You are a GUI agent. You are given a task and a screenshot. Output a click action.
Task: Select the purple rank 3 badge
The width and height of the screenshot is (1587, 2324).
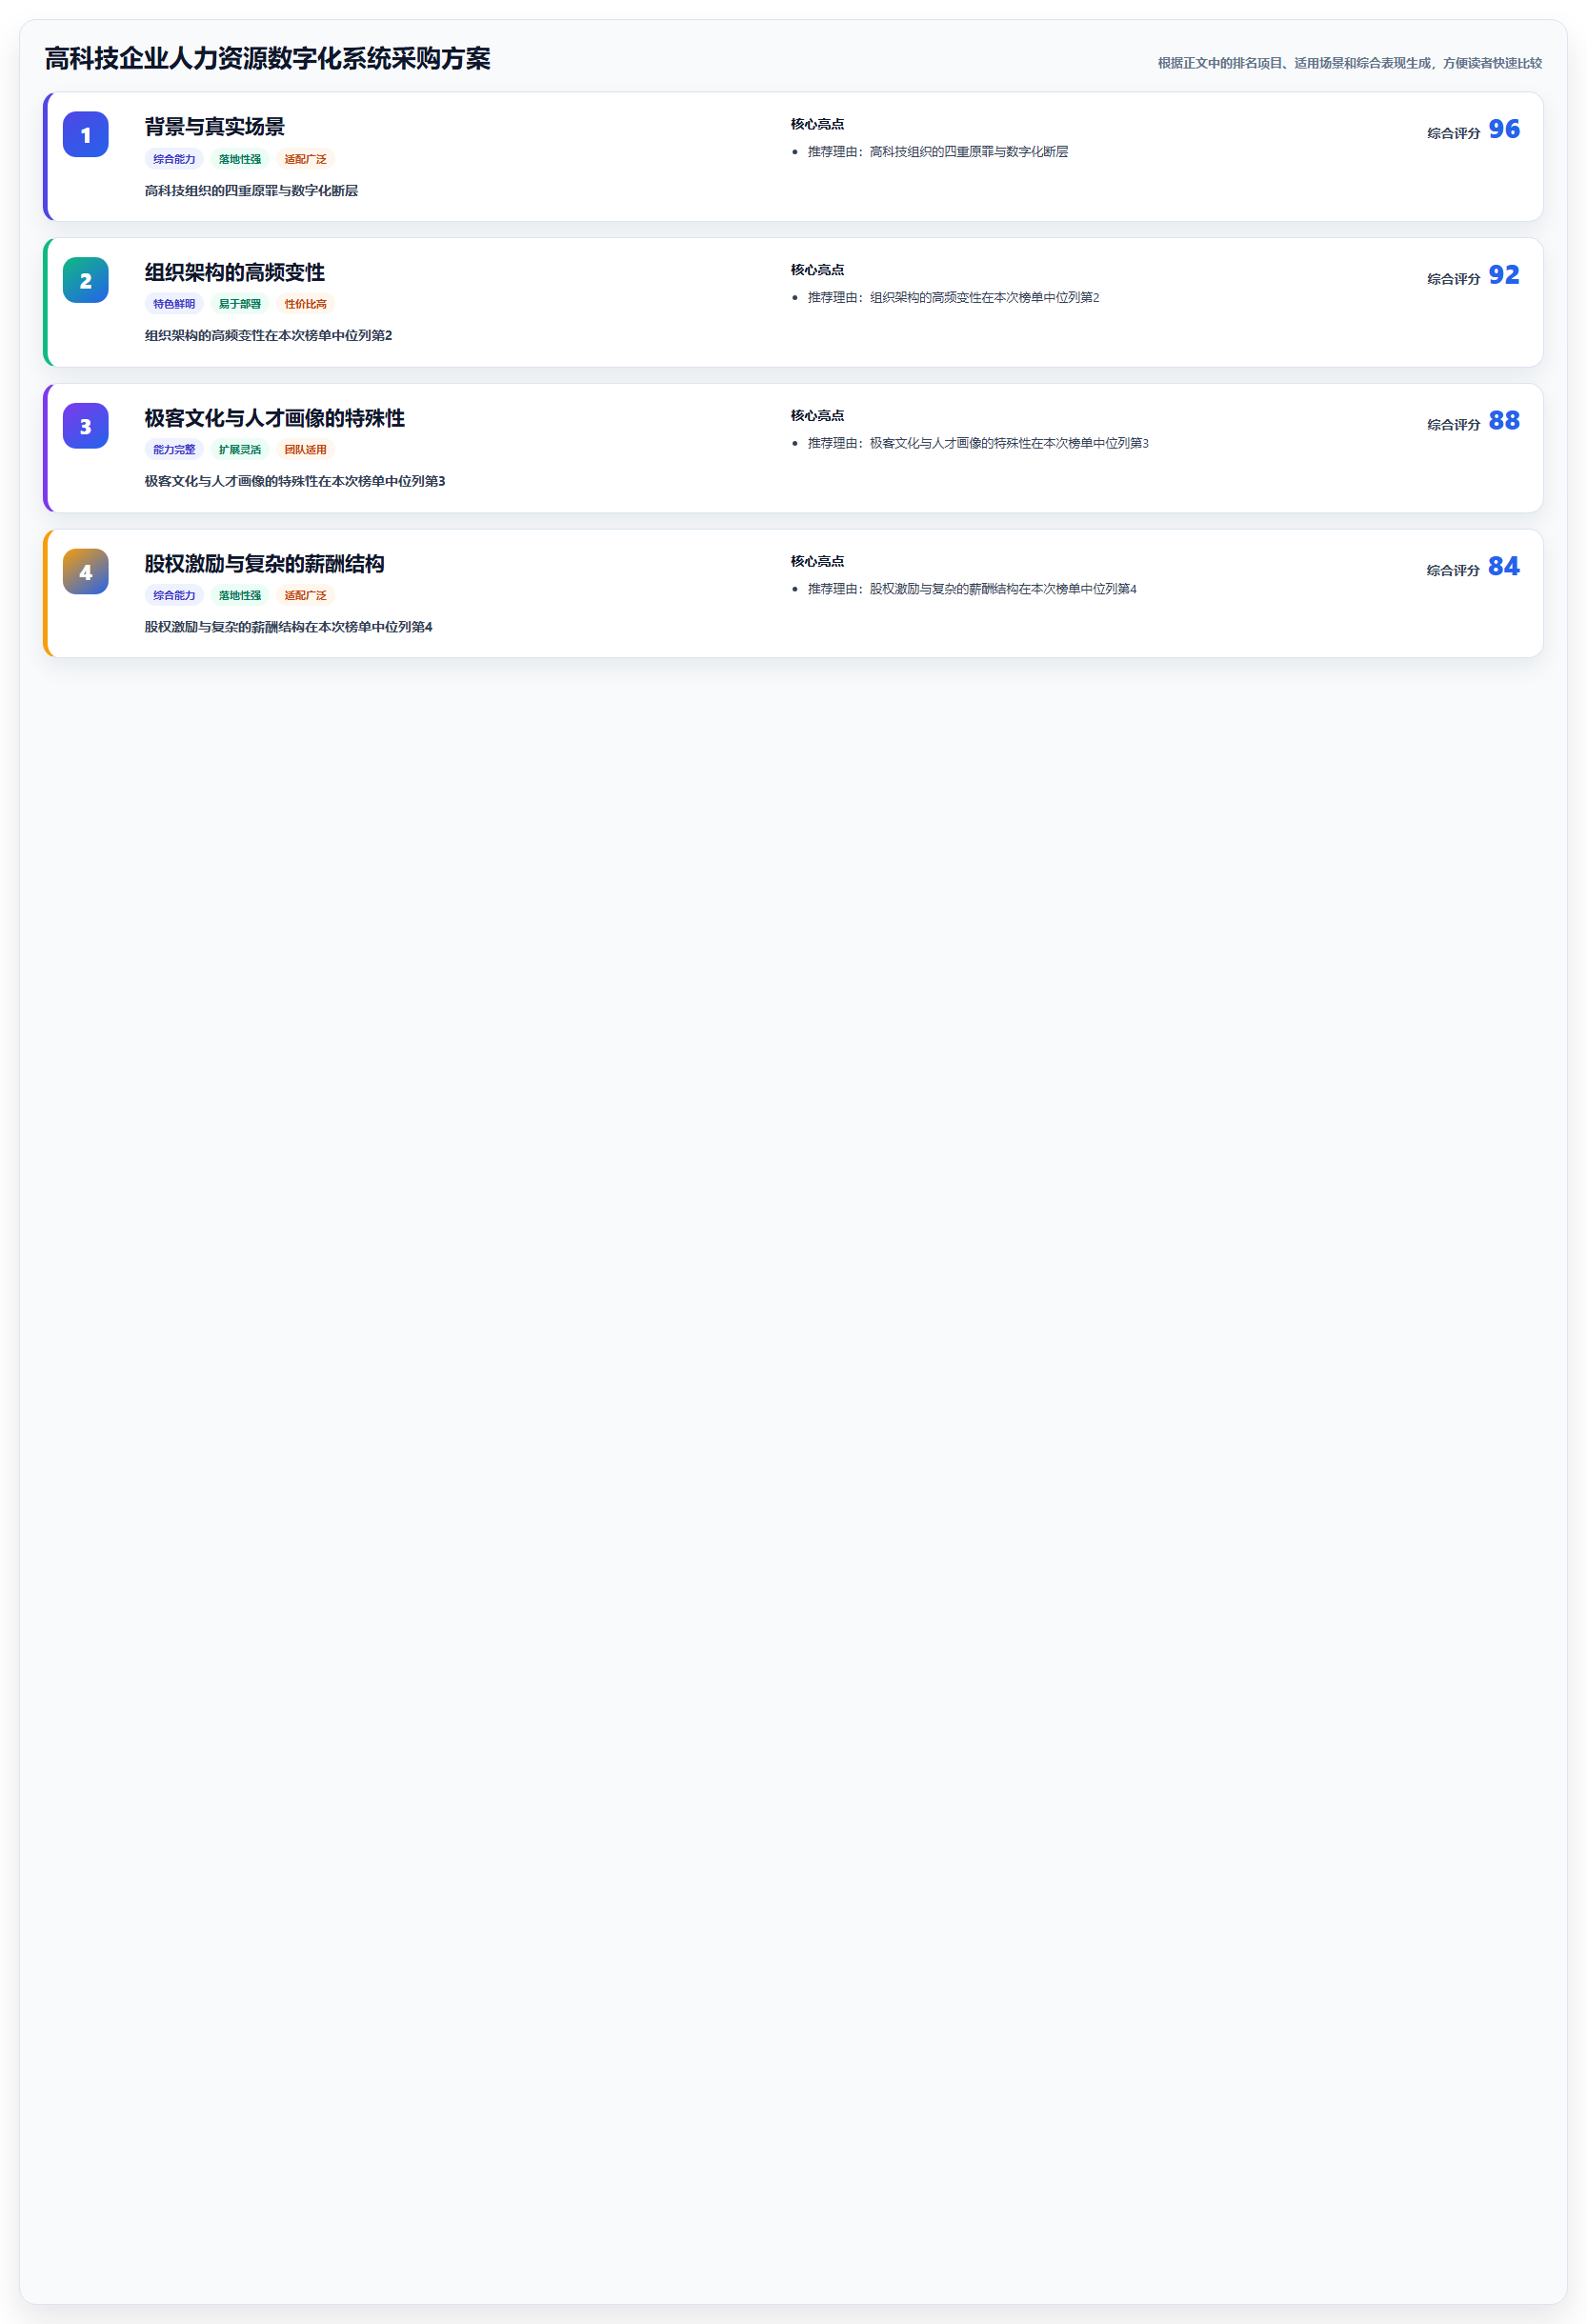86,427
